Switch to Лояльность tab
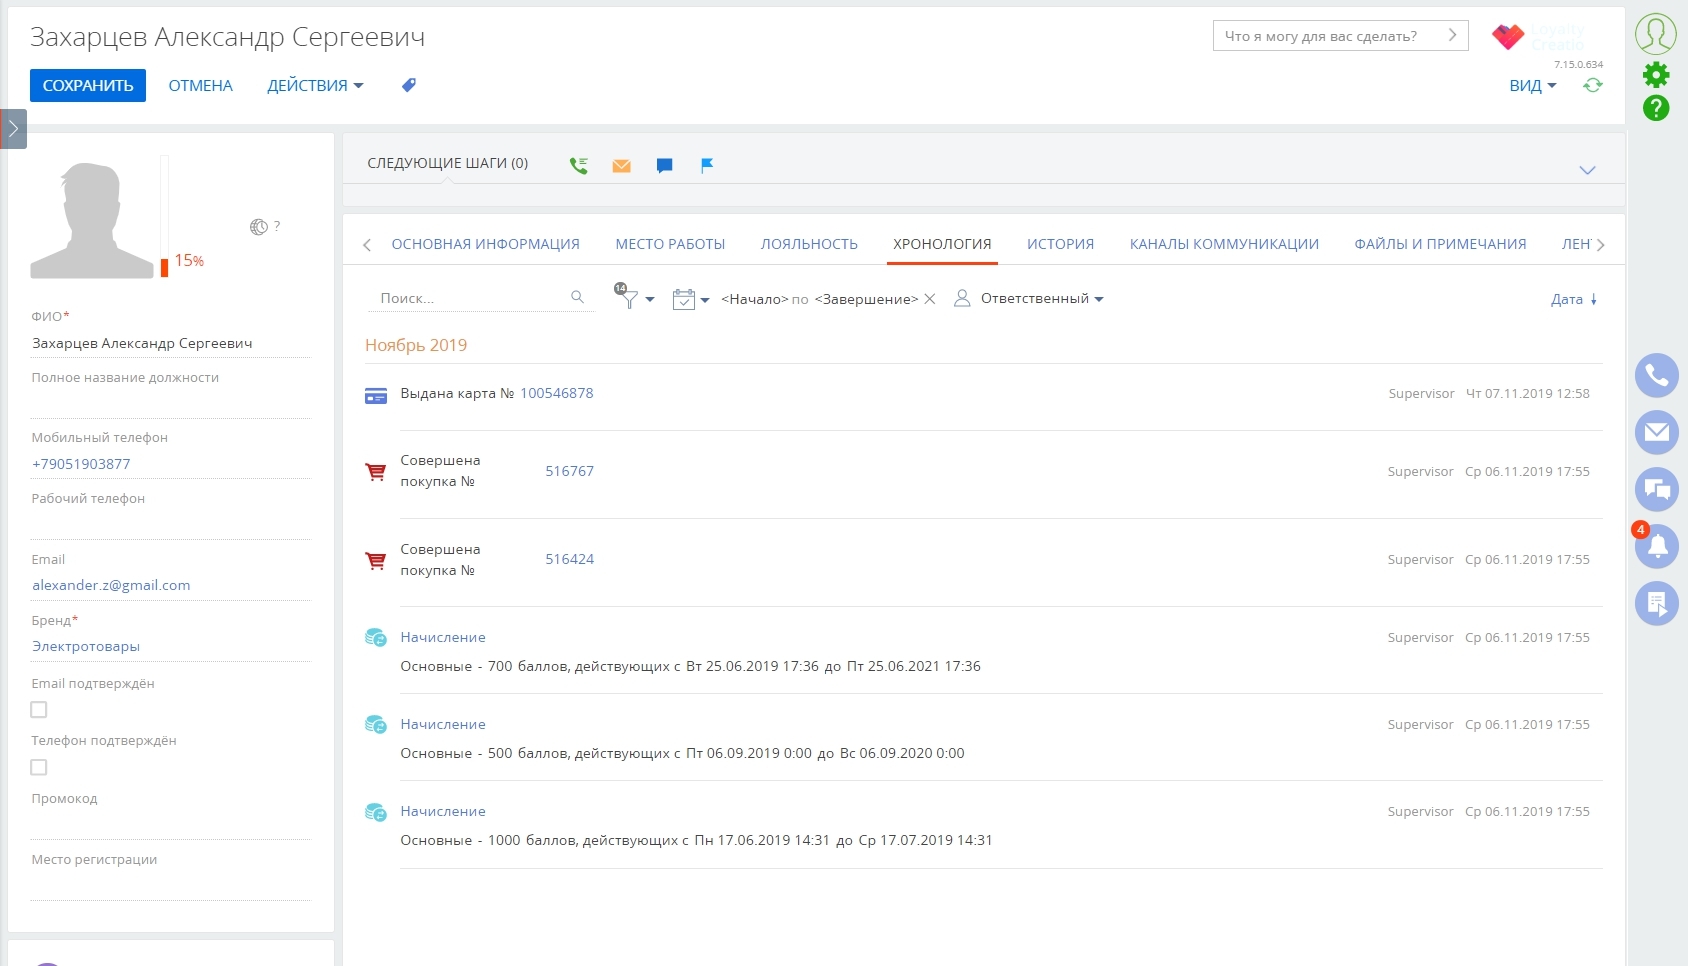Image resolution: width=1688 pixels, height=966 pixels. tap(809, 244)
